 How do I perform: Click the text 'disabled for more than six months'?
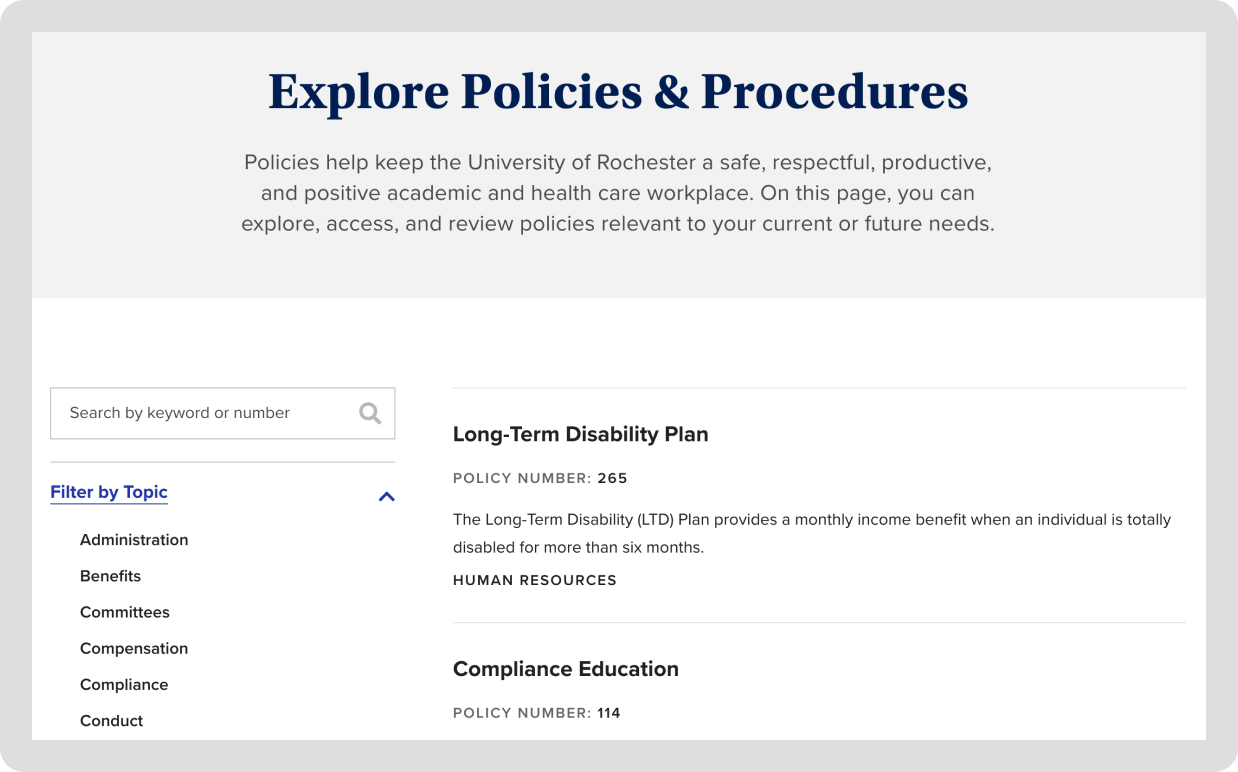point(578,548)
